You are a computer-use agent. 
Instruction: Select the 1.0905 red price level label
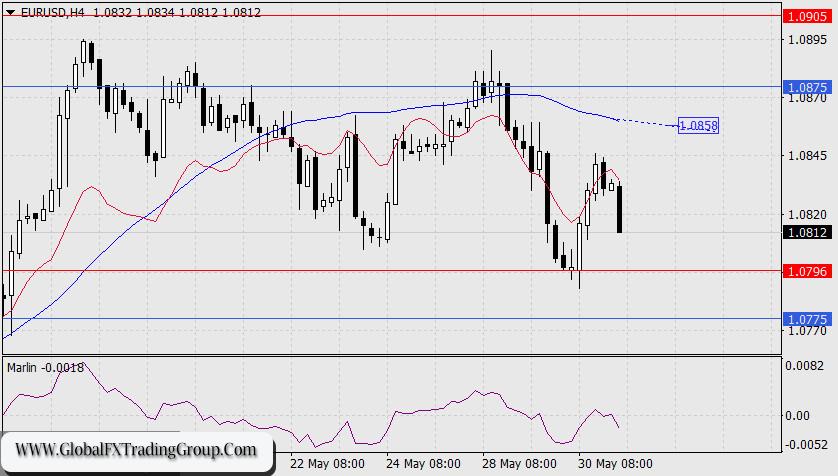click(x=808, y=16)
